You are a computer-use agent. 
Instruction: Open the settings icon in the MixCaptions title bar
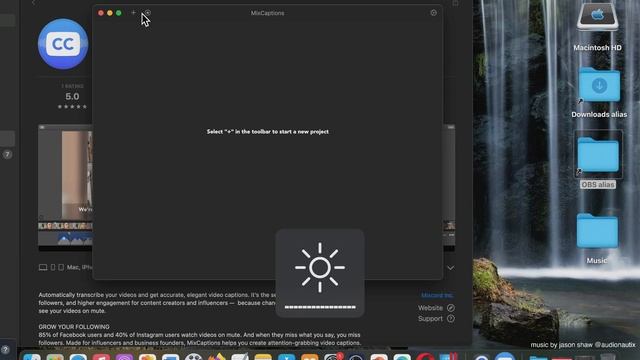[x=433, y=13]
